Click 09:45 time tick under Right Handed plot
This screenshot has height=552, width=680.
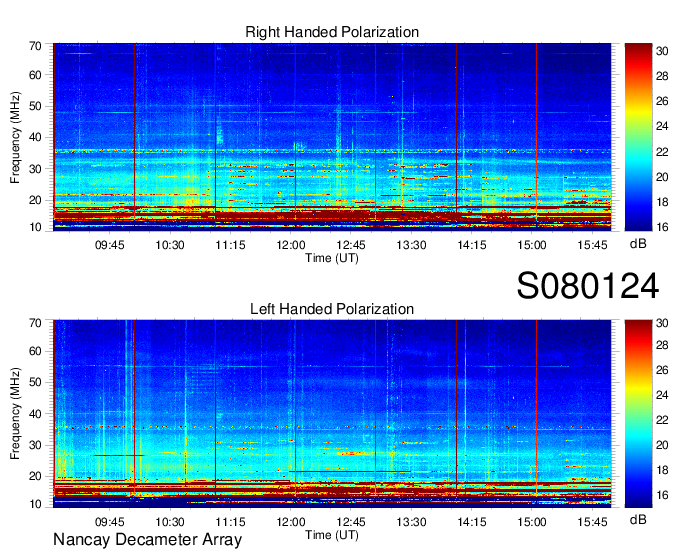tap(110, 245)
